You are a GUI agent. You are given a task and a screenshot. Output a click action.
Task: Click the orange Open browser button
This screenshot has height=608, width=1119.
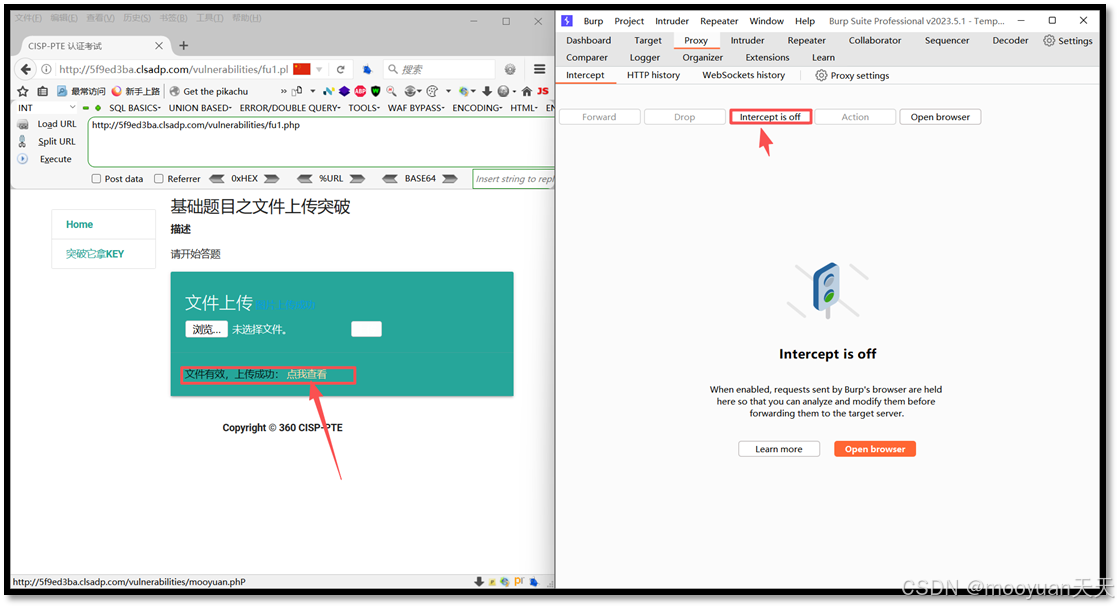point(875,449)
